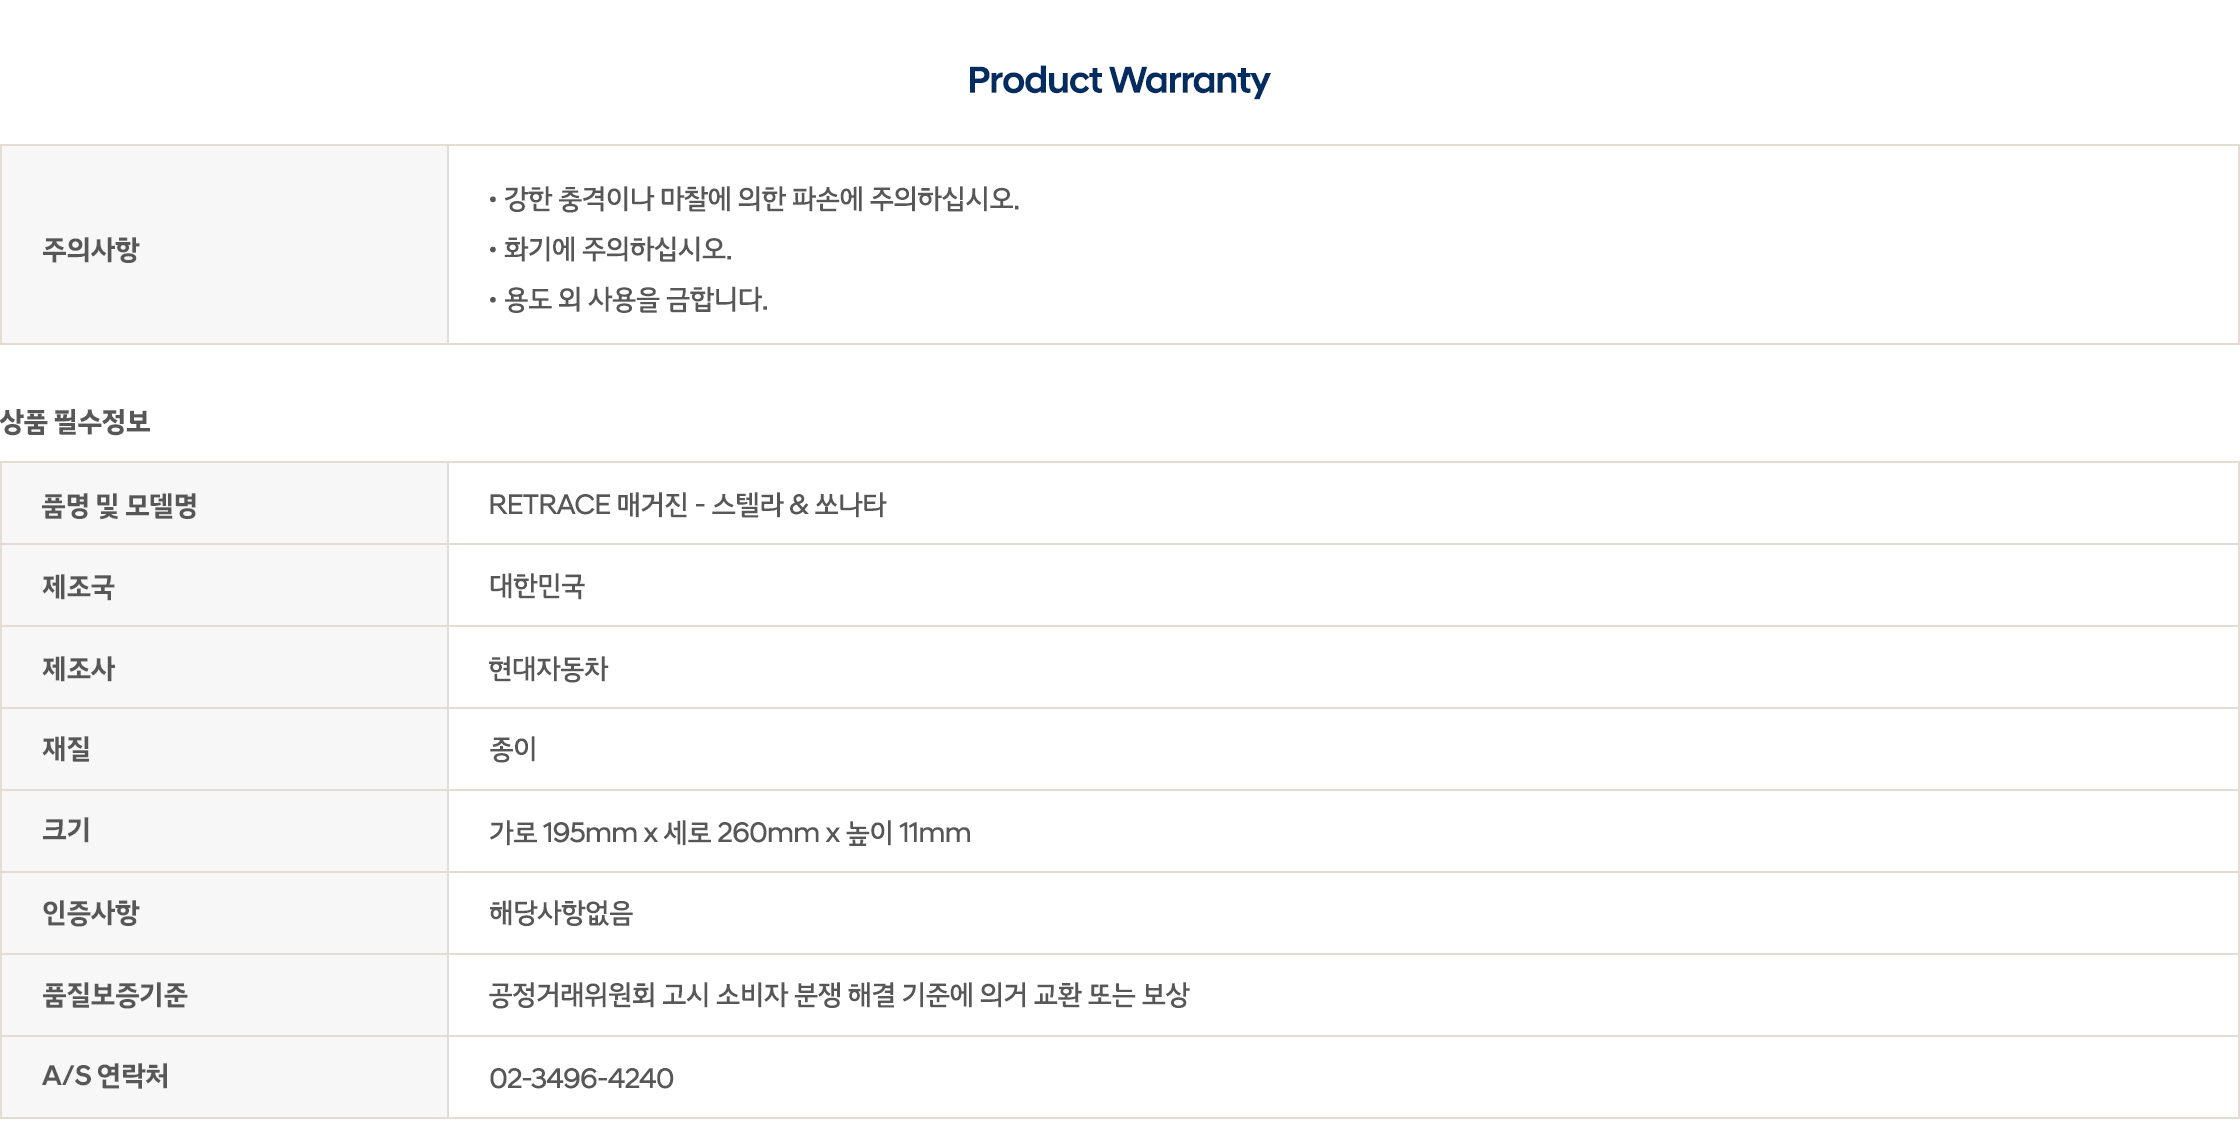Select the 현대자동차 manufacturer text
This screenshot has width=2240, height=1145.
pos(548,668)
